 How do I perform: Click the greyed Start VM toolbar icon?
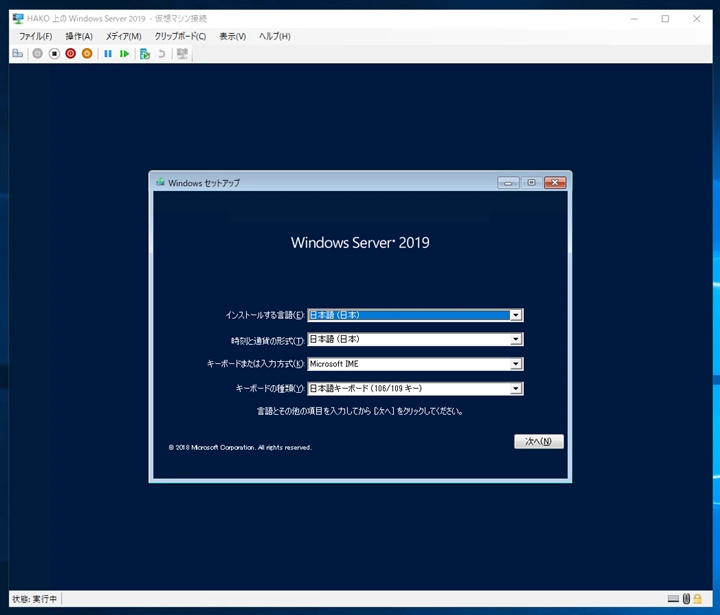[x=38, y=54]
